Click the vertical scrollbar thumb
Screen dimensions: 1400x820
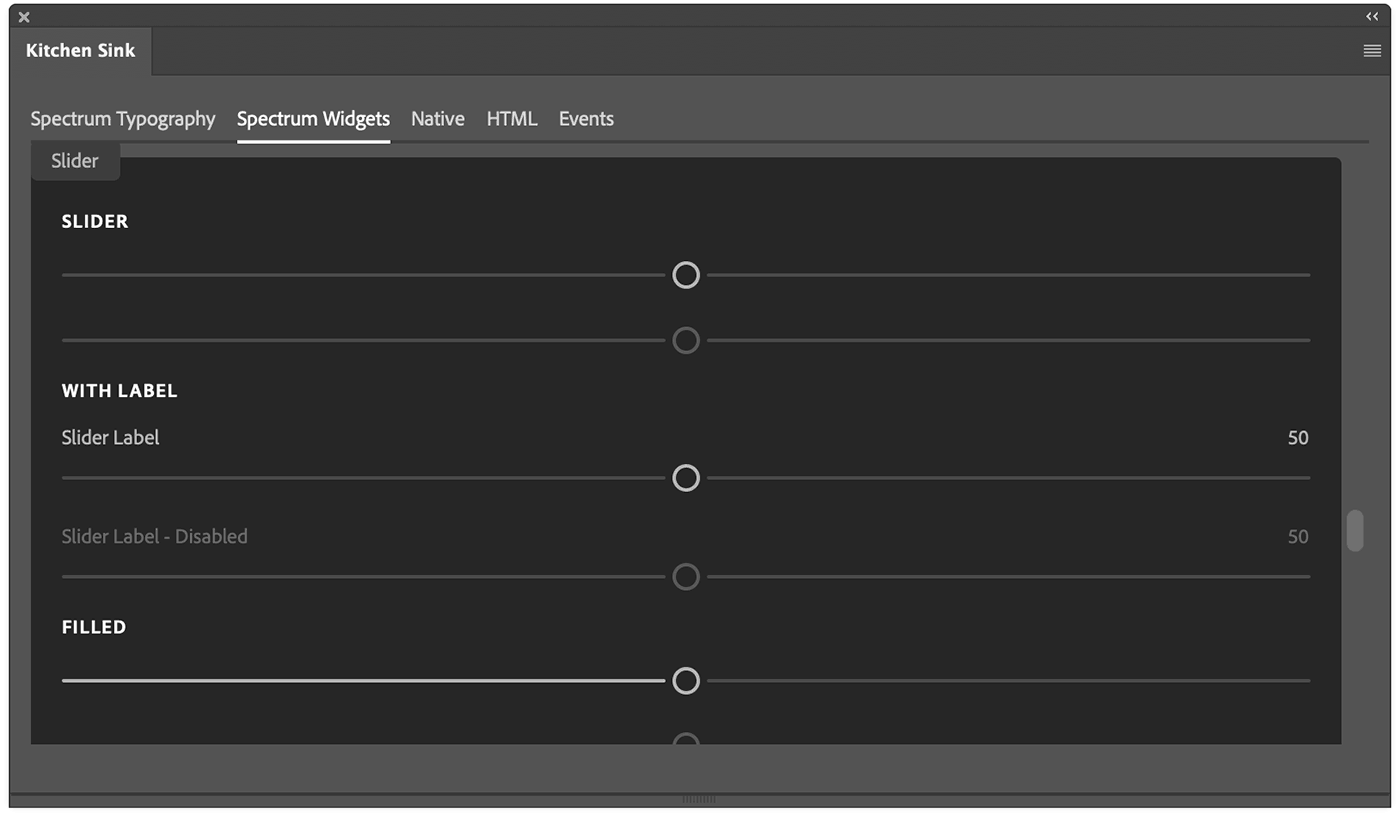click(x=1355, y=531)
